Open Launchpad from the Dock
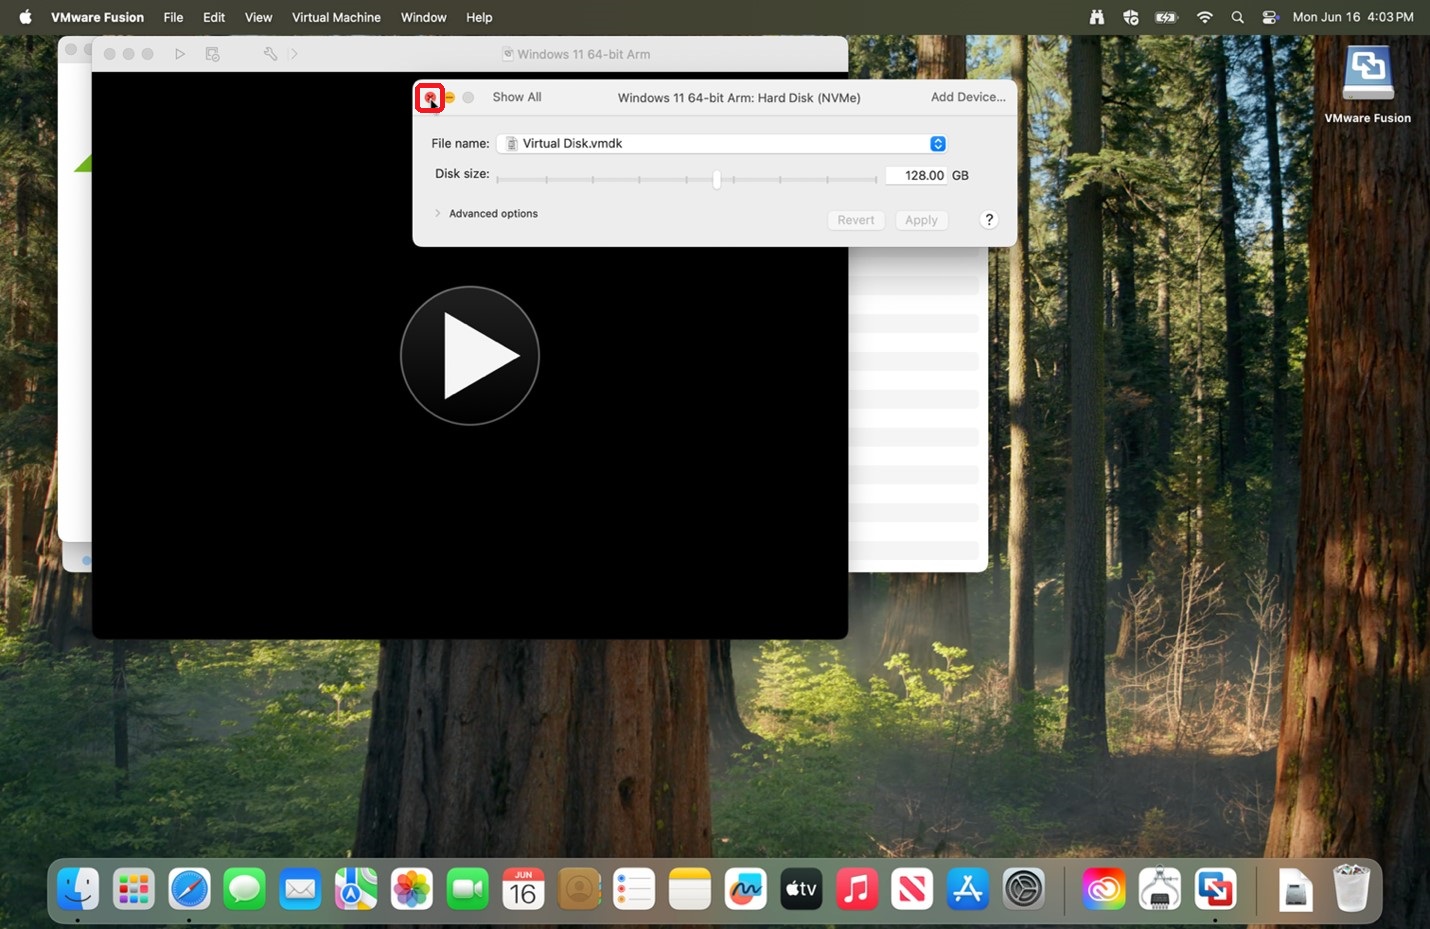Image resolution: width=1430 pixels, height=929 pixels. [x=134, y=888]
